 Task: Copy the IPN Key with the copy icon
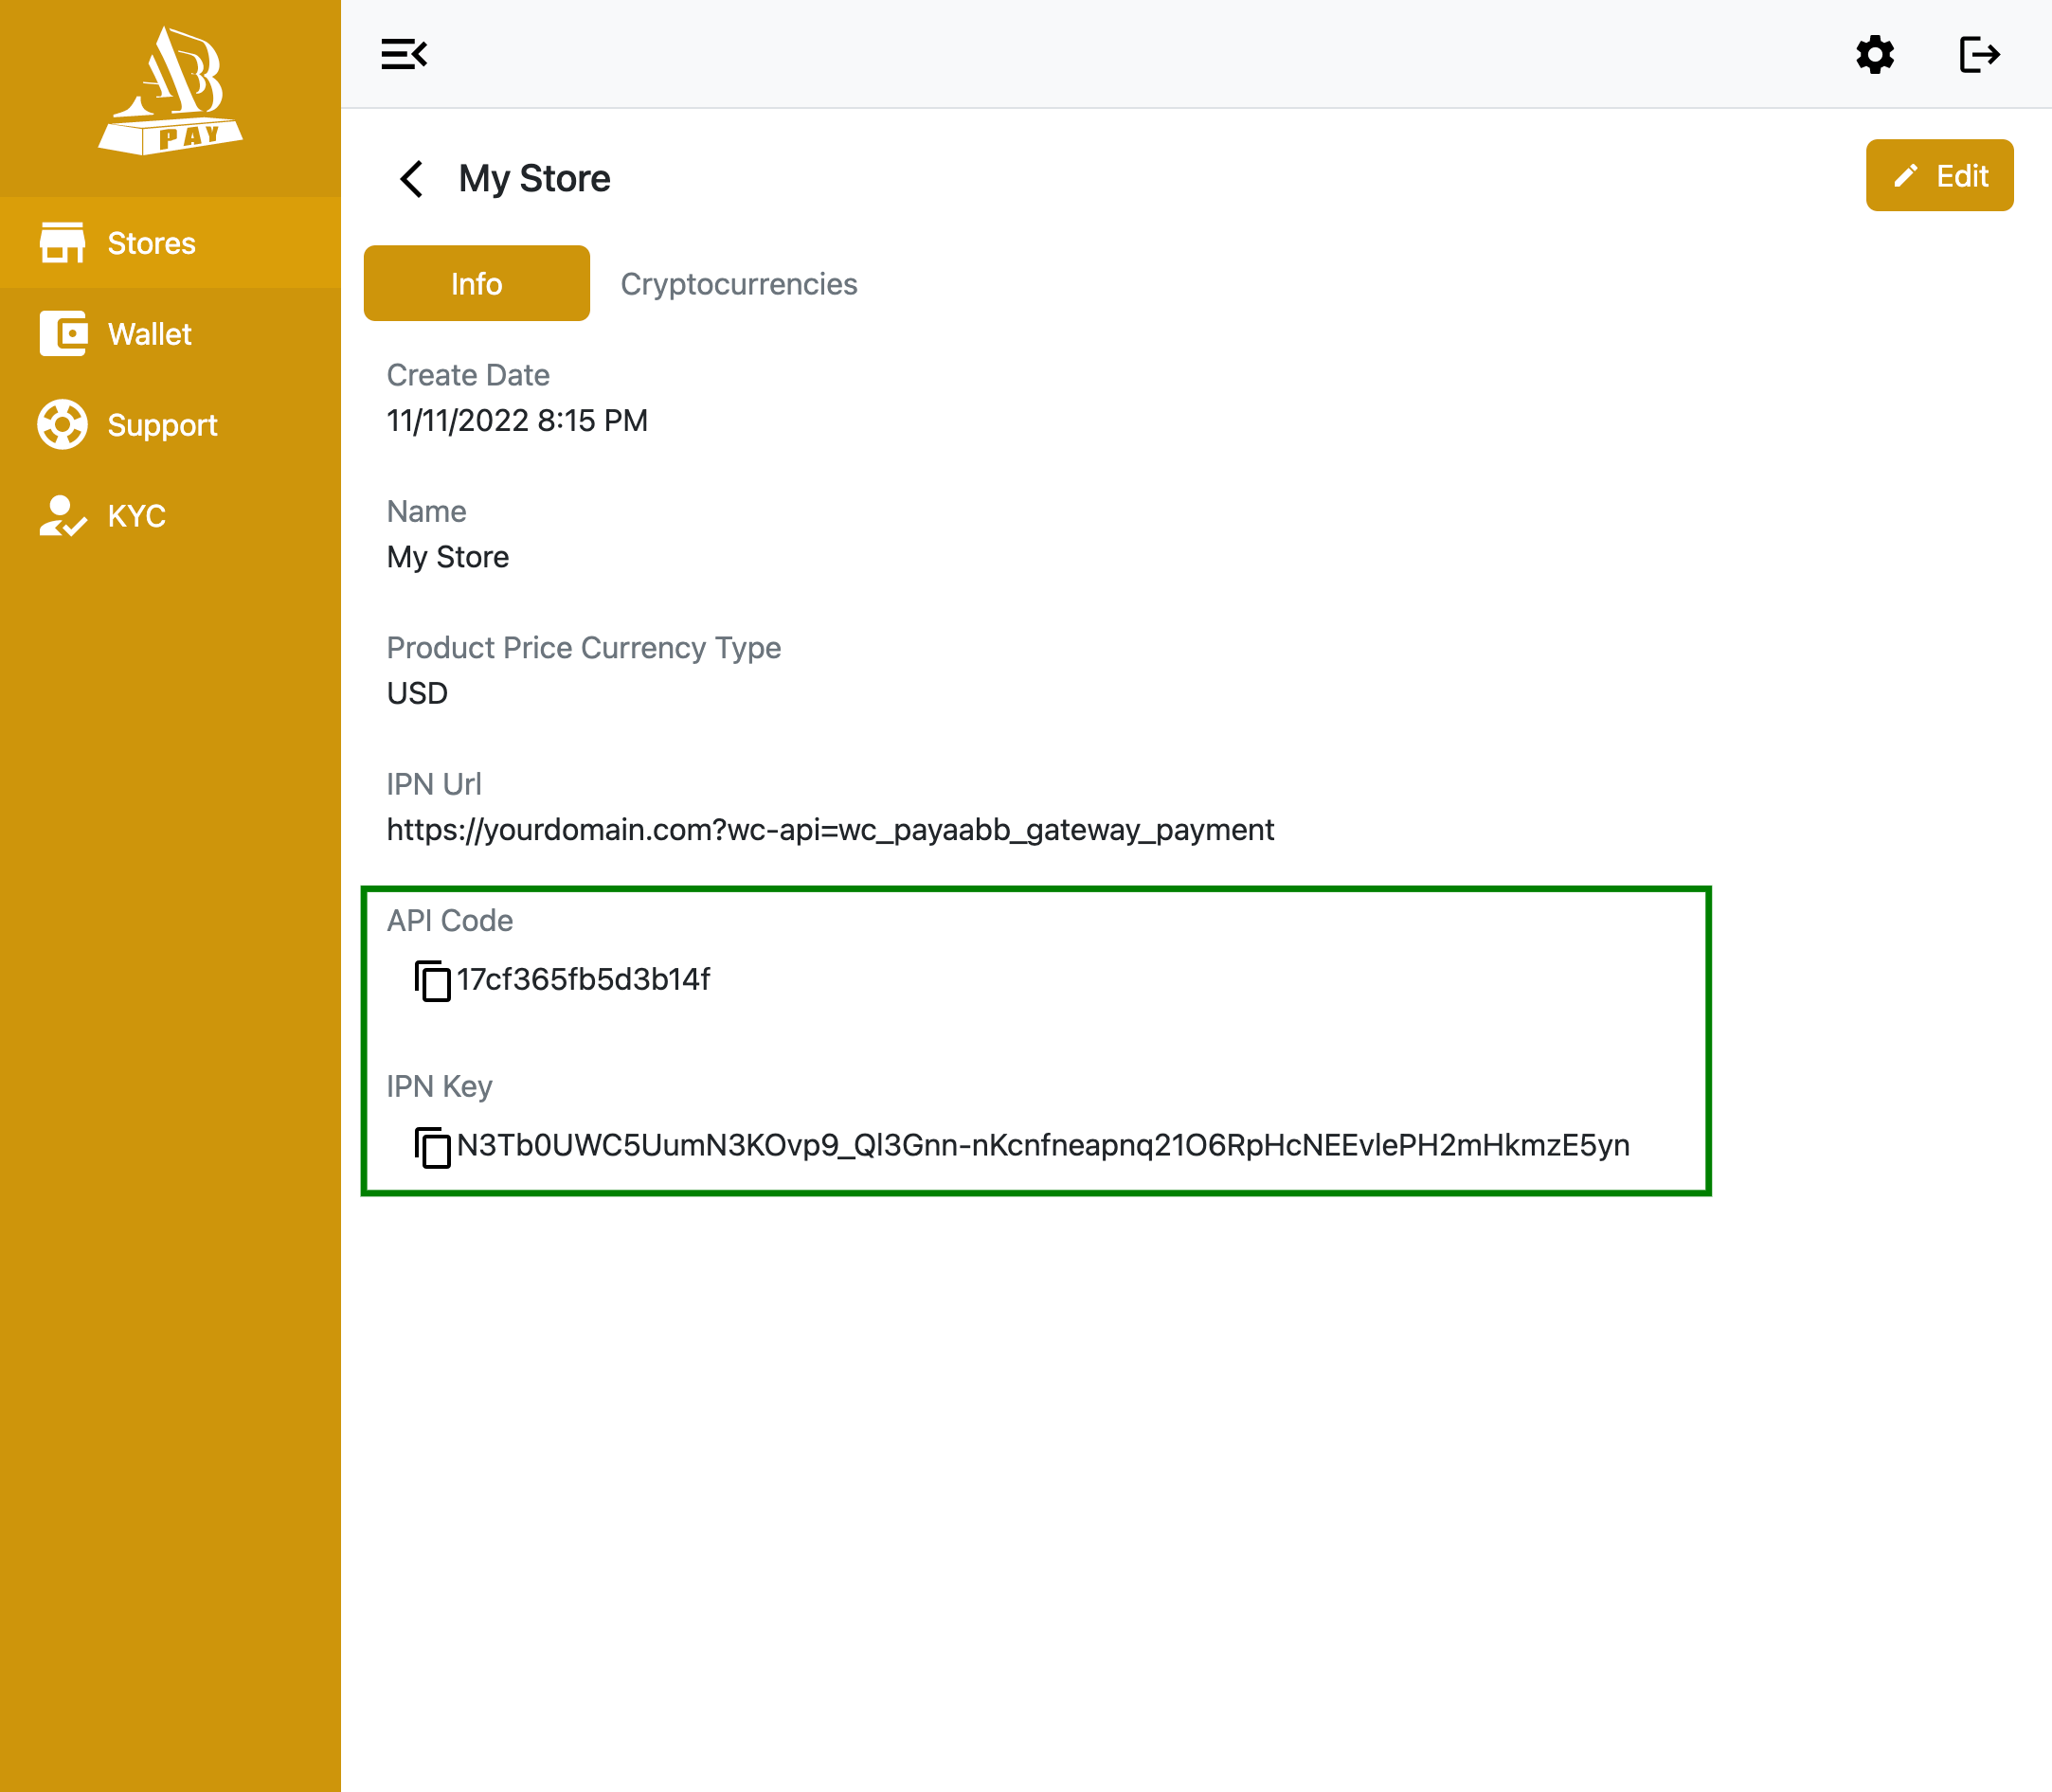tap(433, 1146)
